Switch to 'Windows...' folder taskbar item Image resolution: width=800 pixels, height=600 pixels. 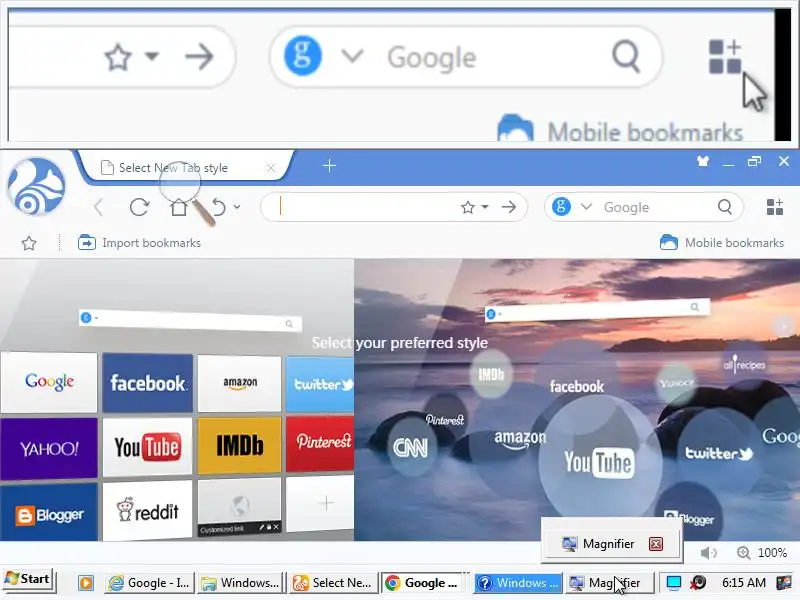tap(240, 583)
